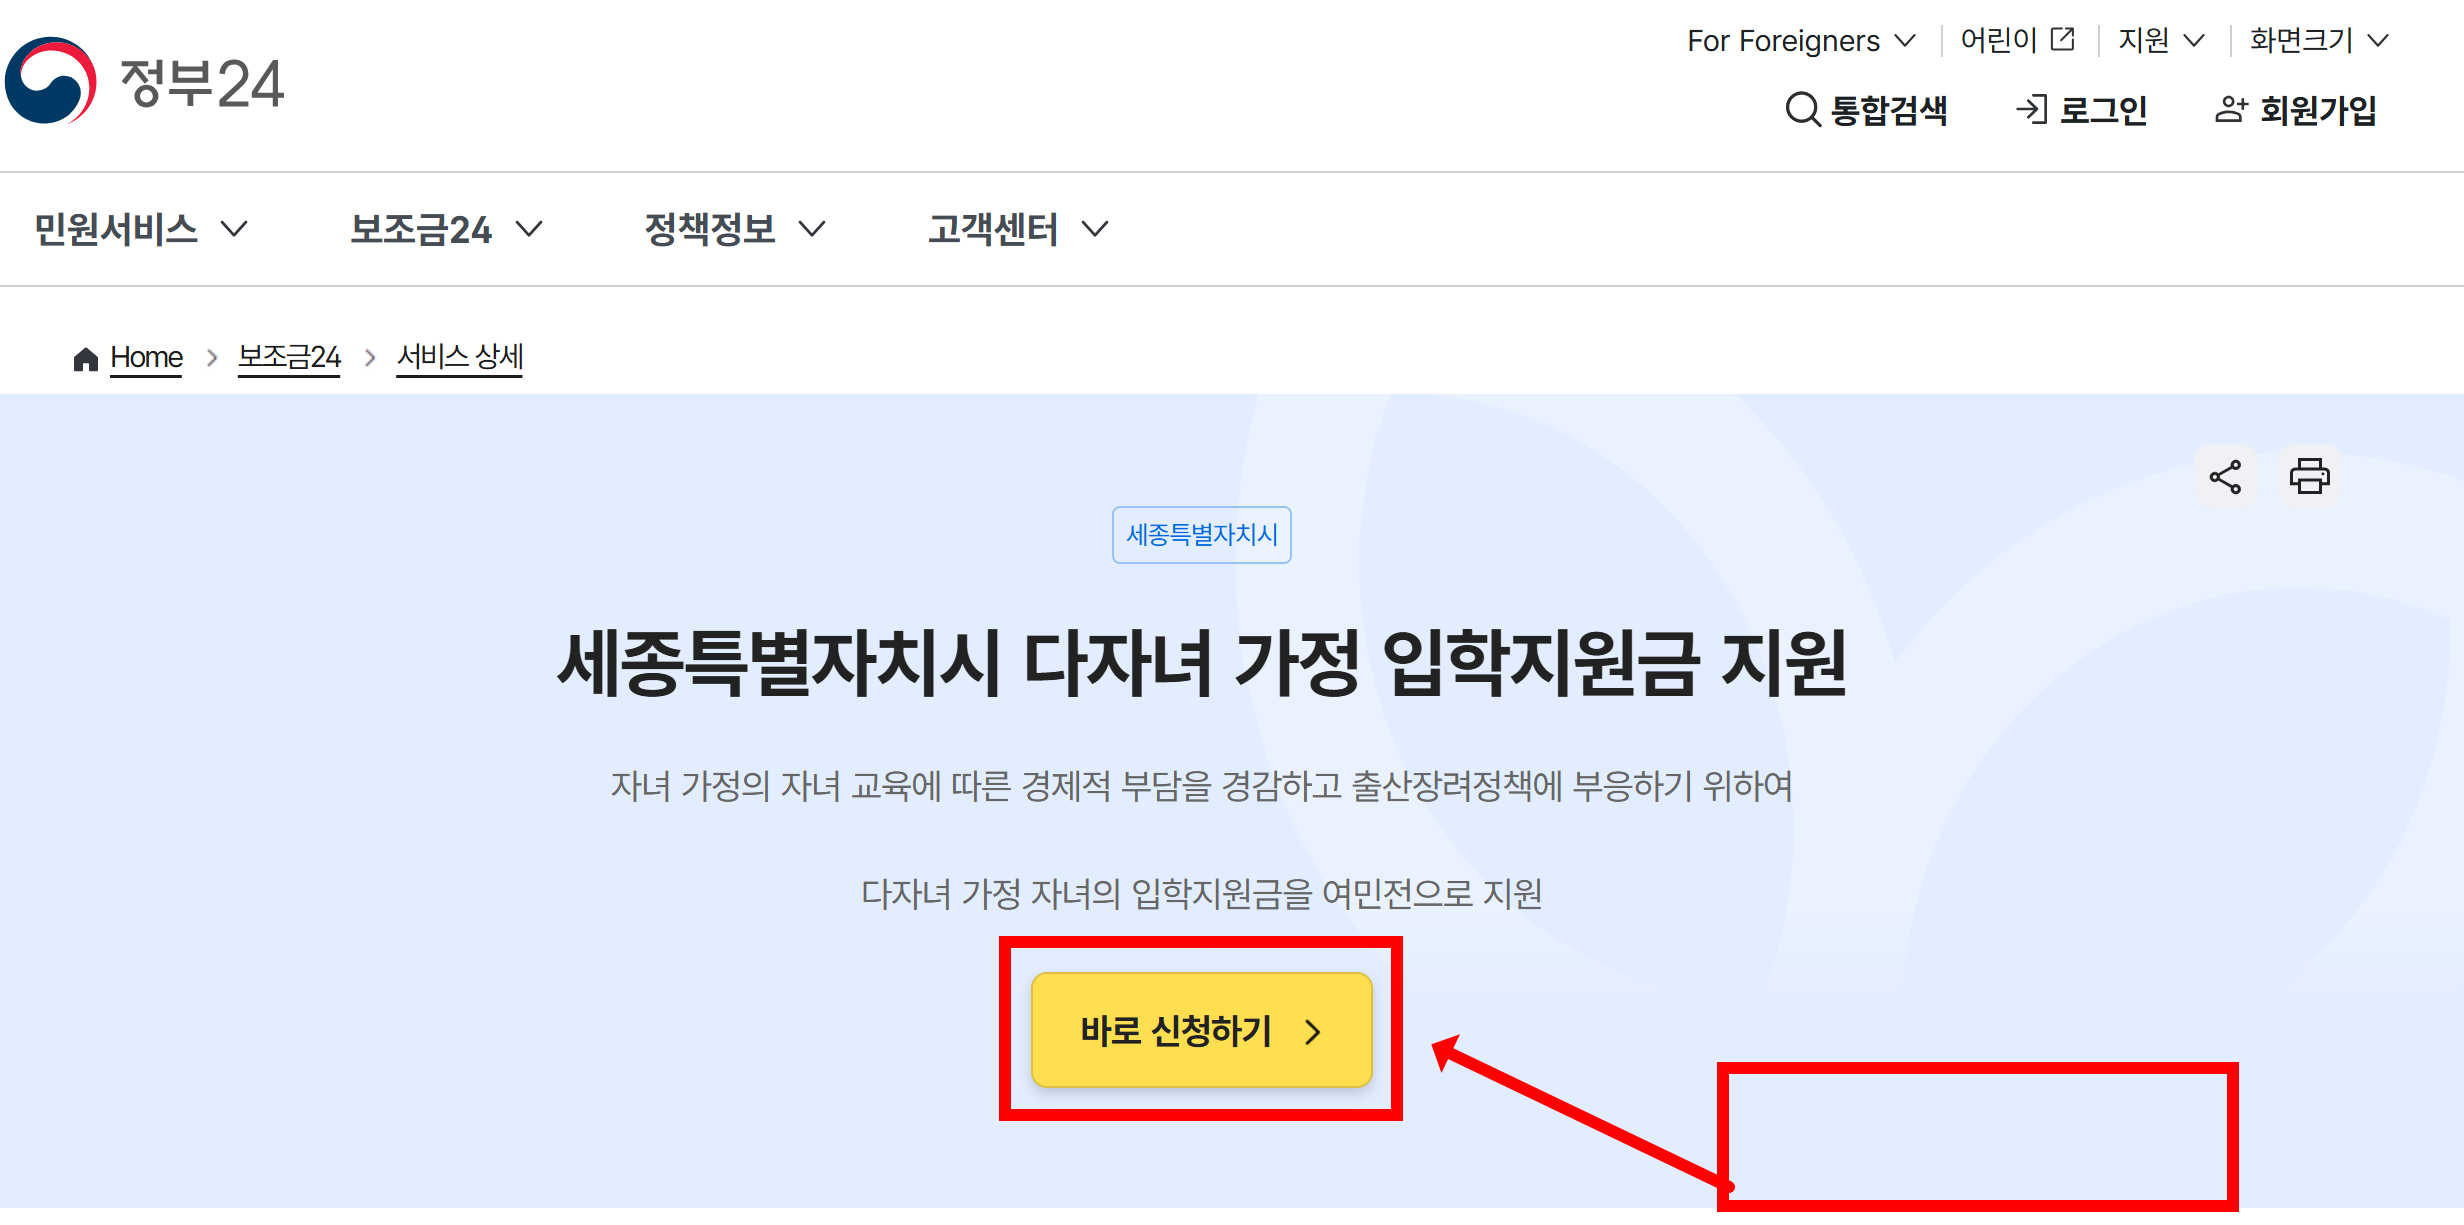Click the 바로 신청하기 button

point(1201,1030)
